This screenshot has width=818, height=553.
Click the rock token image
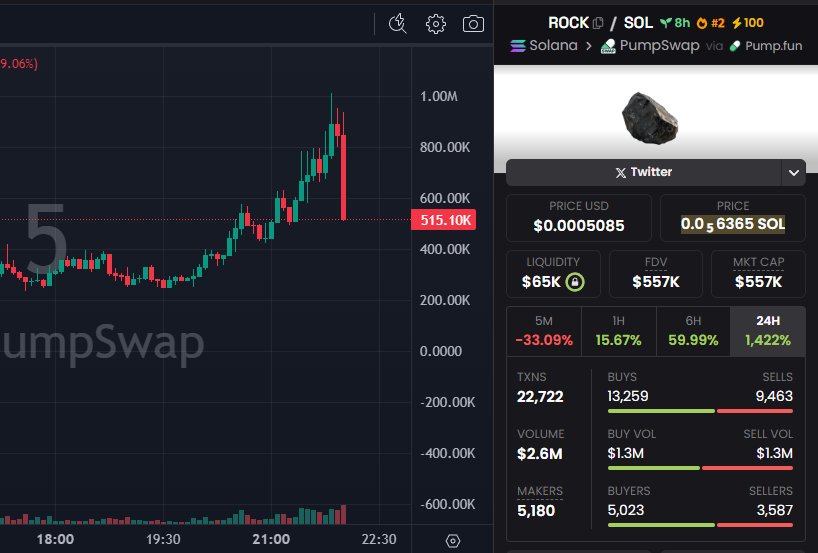tap(650, 115)
